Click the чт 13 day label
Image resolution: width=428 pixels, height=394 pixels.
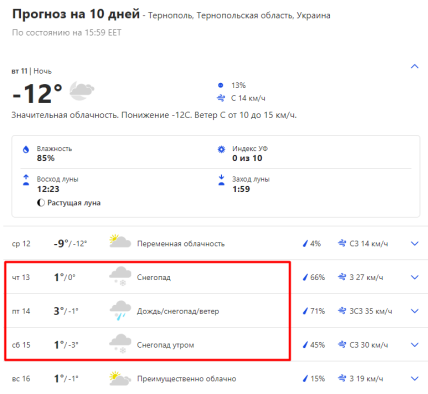[21, 277]
